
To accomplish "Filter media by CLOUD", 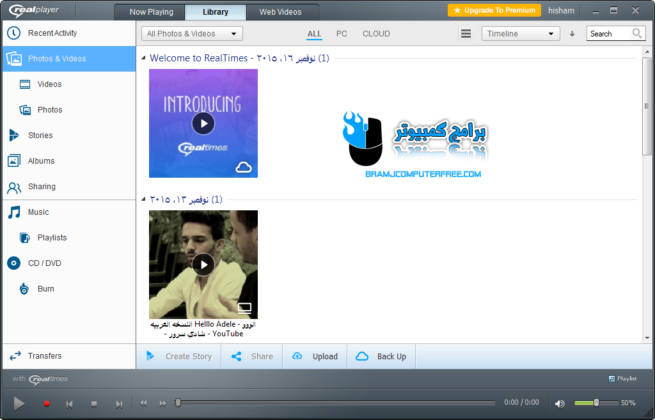I will [376, 34].
